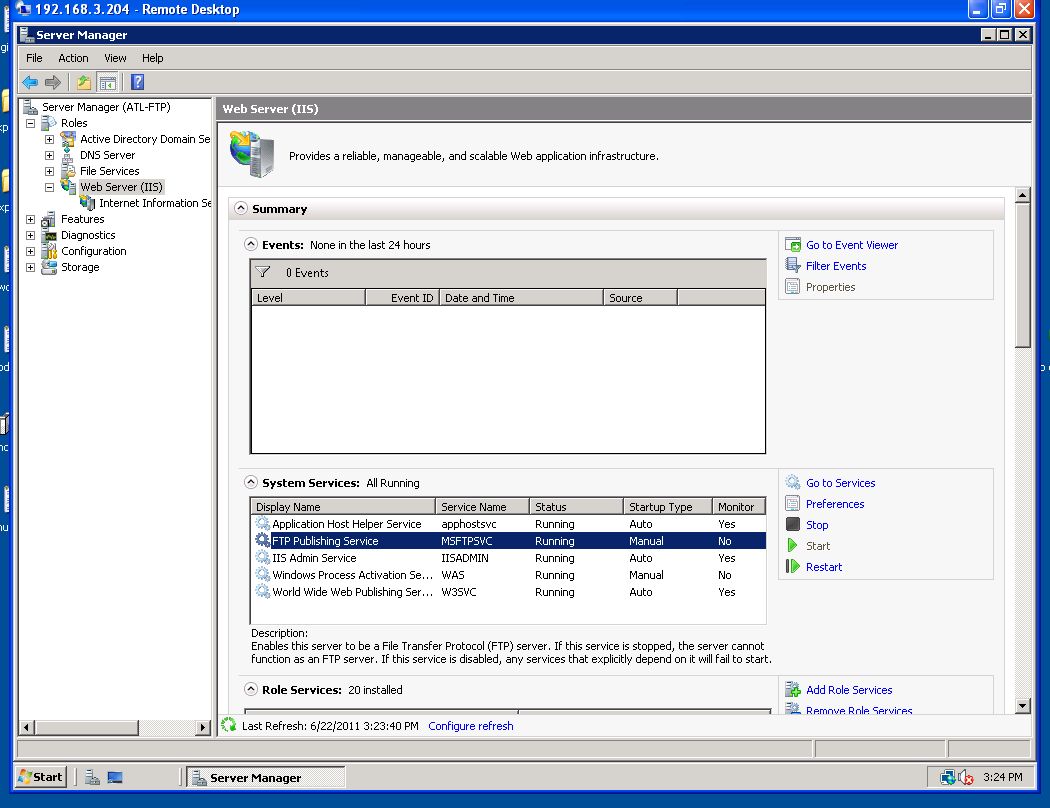The image size is (1050, 808).
Task: Collapse the System Services section
Action: point(251,483)
